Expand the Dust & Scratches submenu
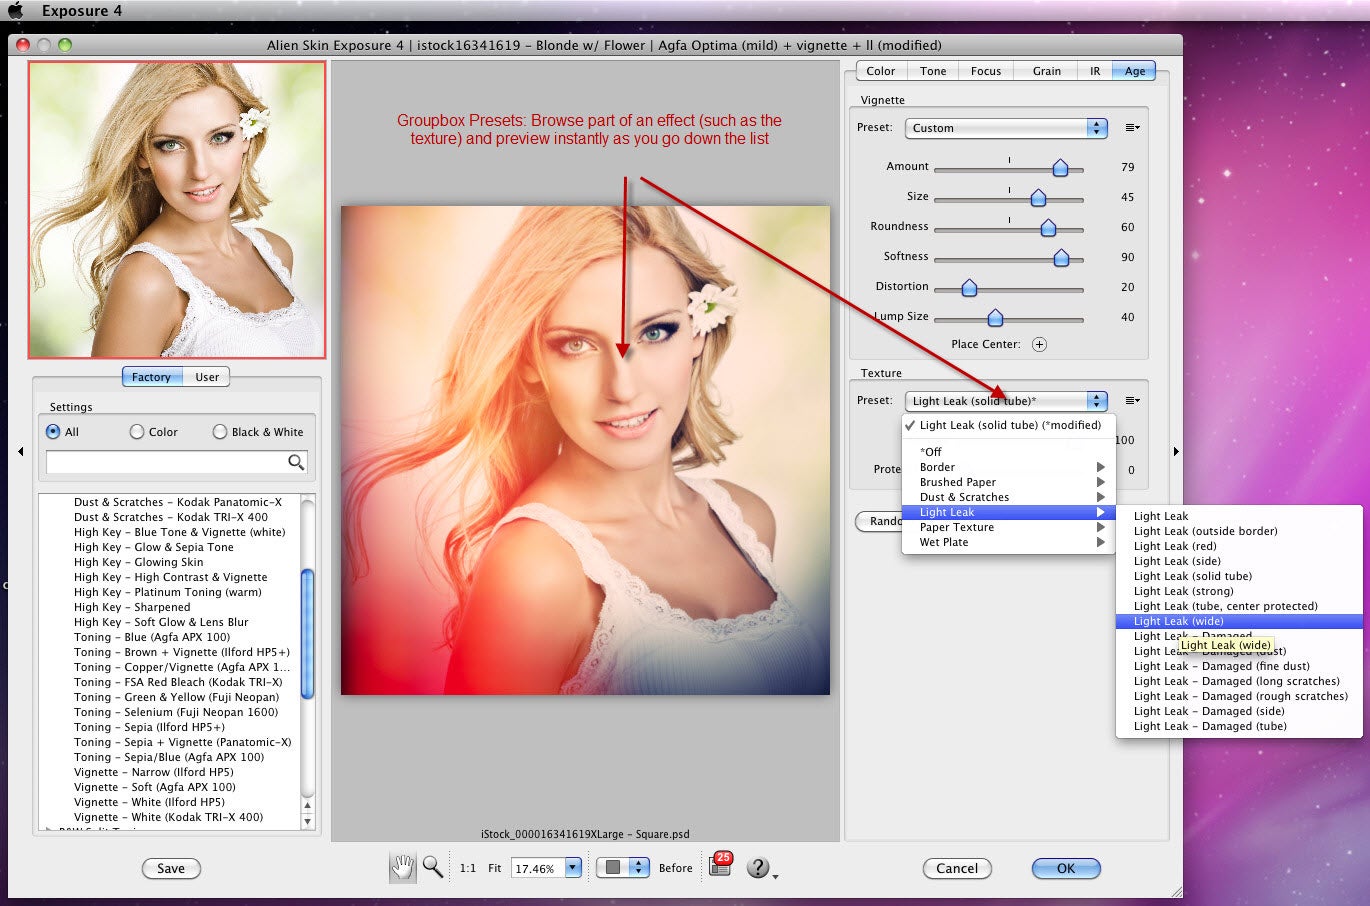The height and width of the screenshot is (906, 1370). 1008,497
